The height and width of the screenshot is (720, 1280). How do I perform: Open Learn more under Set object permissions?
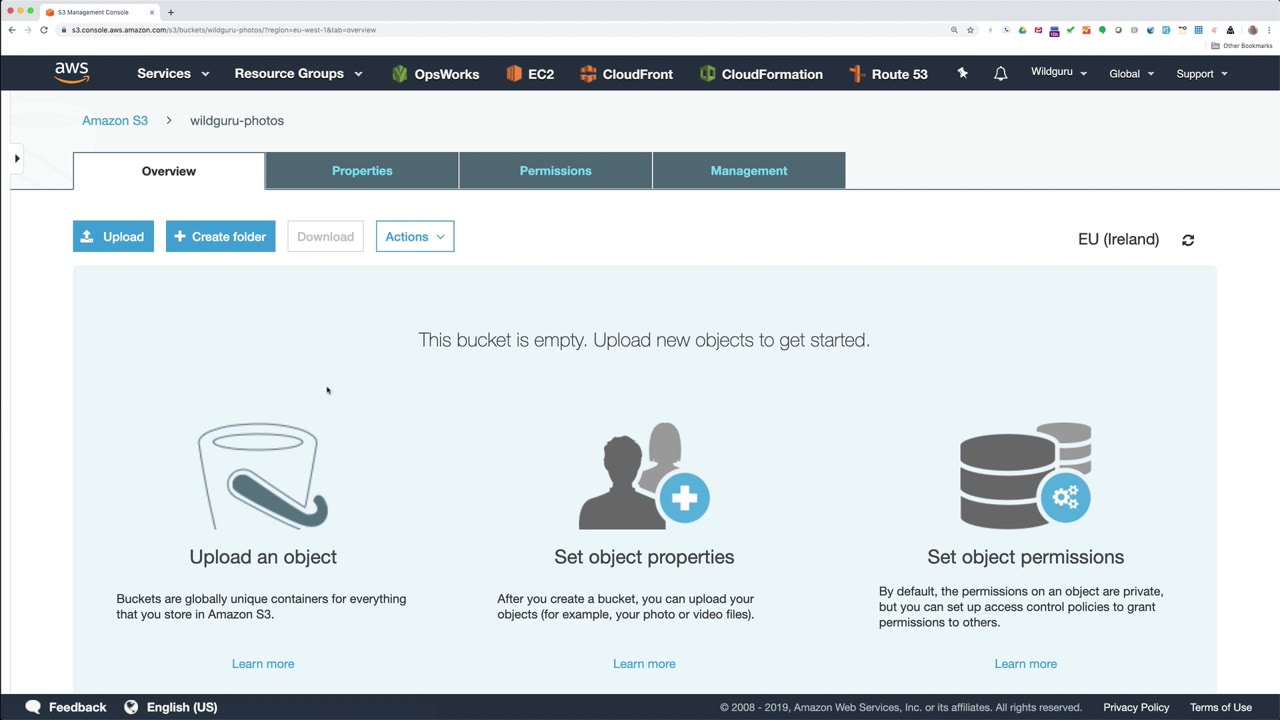pos(1026,664)
